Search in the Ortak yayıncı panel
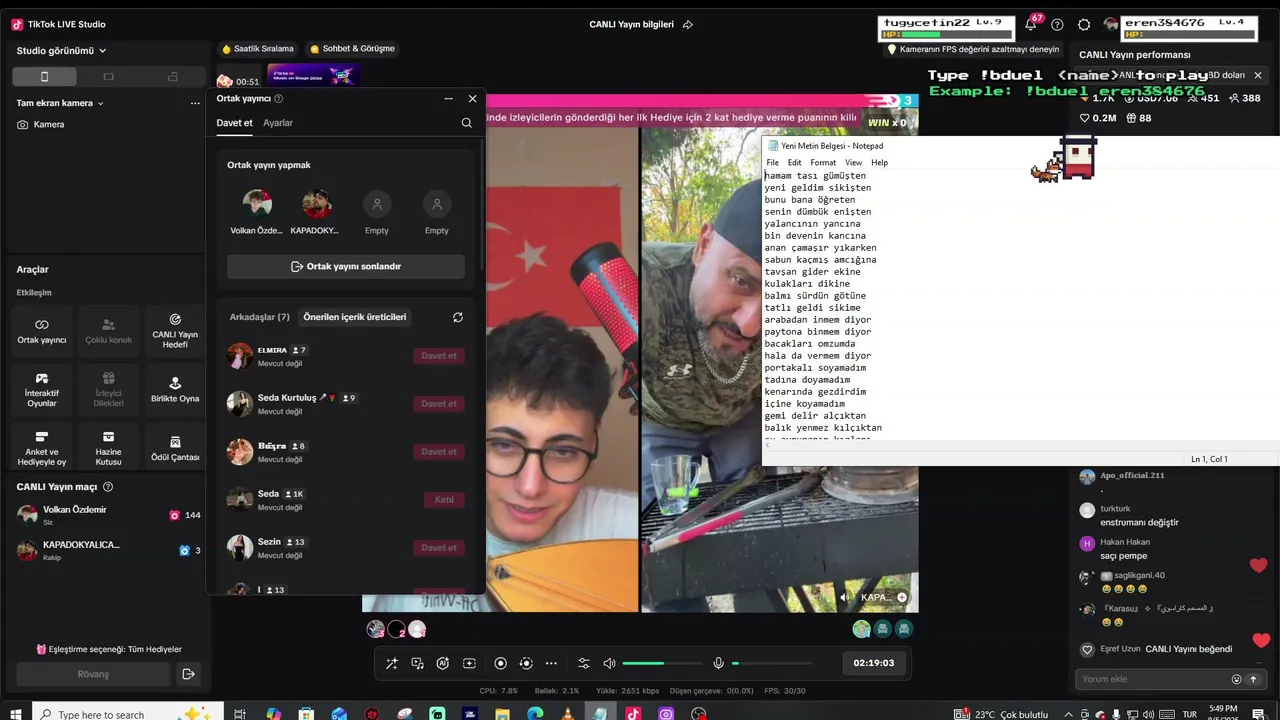This screenshot has width=1280, height=720. point(467,123)
